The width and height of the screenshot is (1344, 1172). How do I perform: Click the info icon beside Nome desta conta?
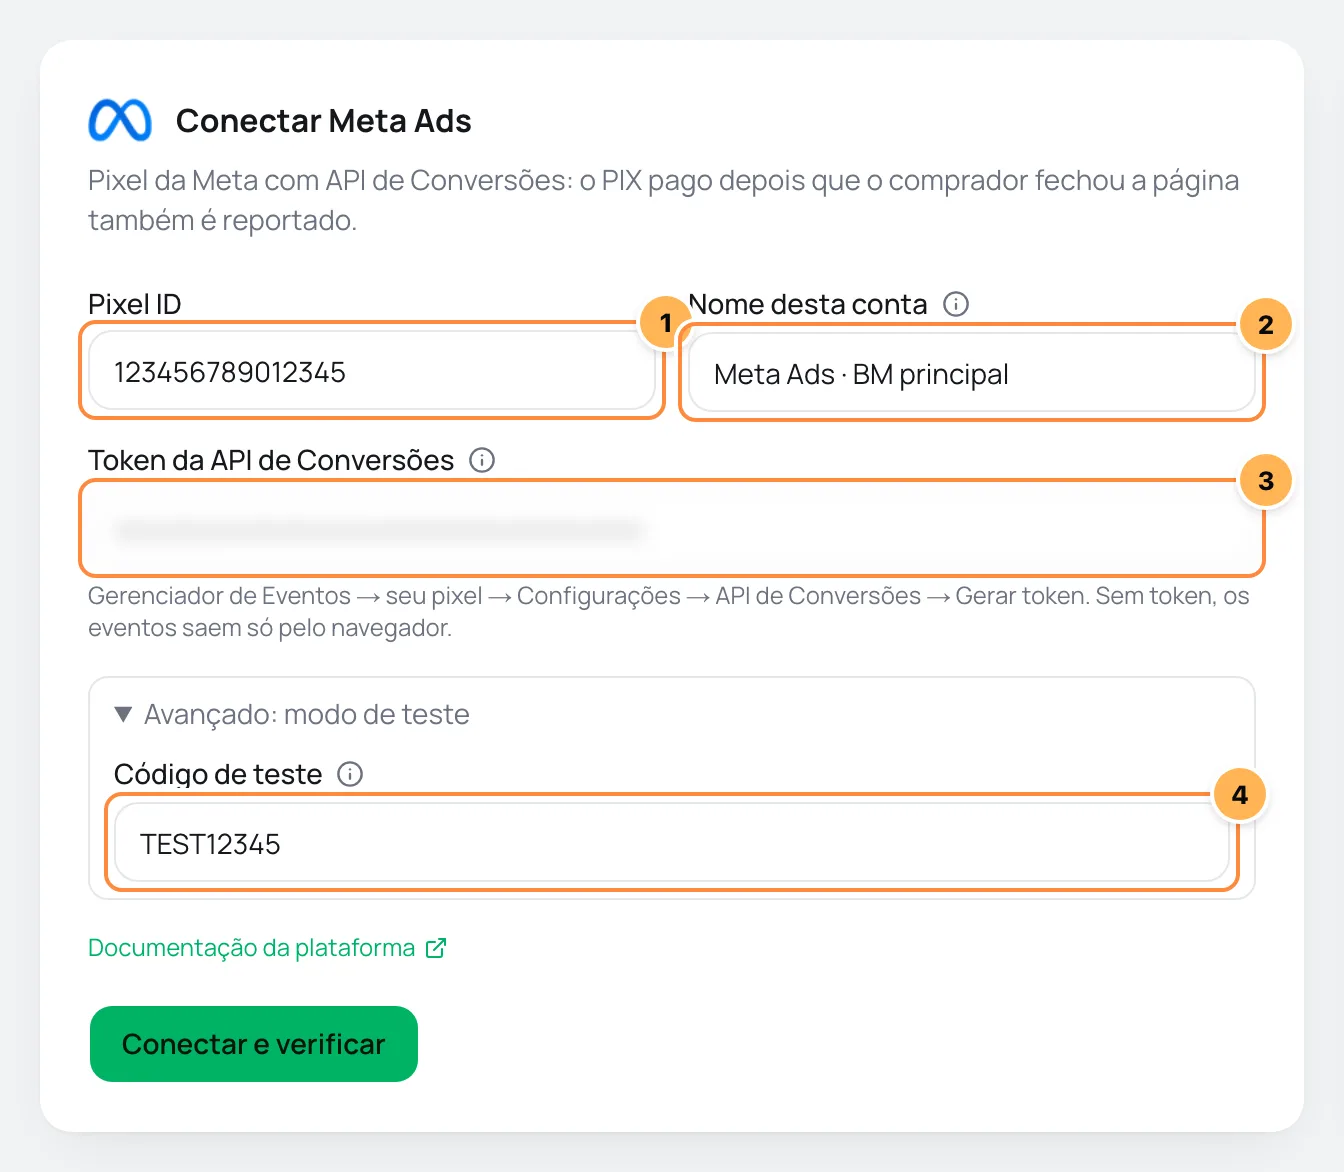click(956, 304)
